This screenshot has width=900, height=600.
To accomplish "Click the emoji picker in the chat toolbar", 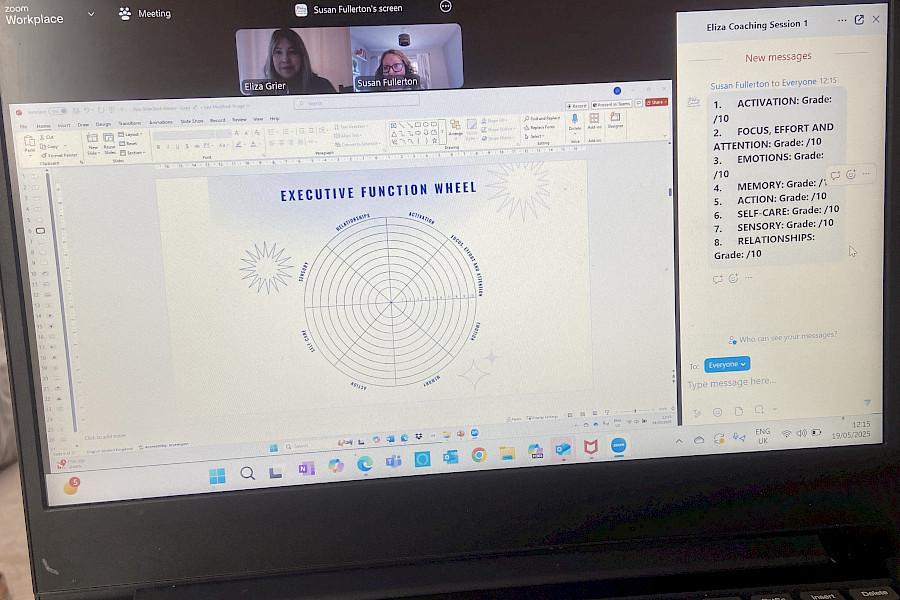I will 717,411.
